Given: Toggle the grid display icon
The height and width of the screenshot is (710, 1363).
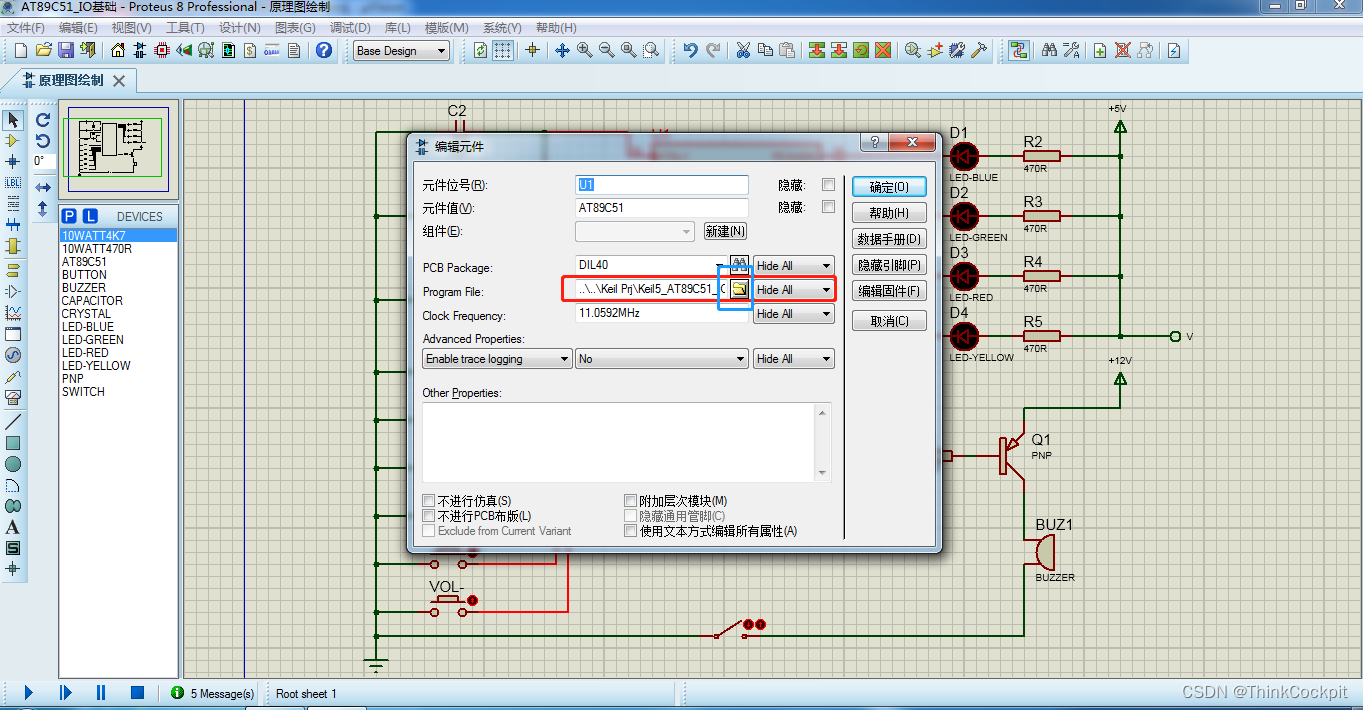Looking at the screenshot, I should [x=503, y=50].
